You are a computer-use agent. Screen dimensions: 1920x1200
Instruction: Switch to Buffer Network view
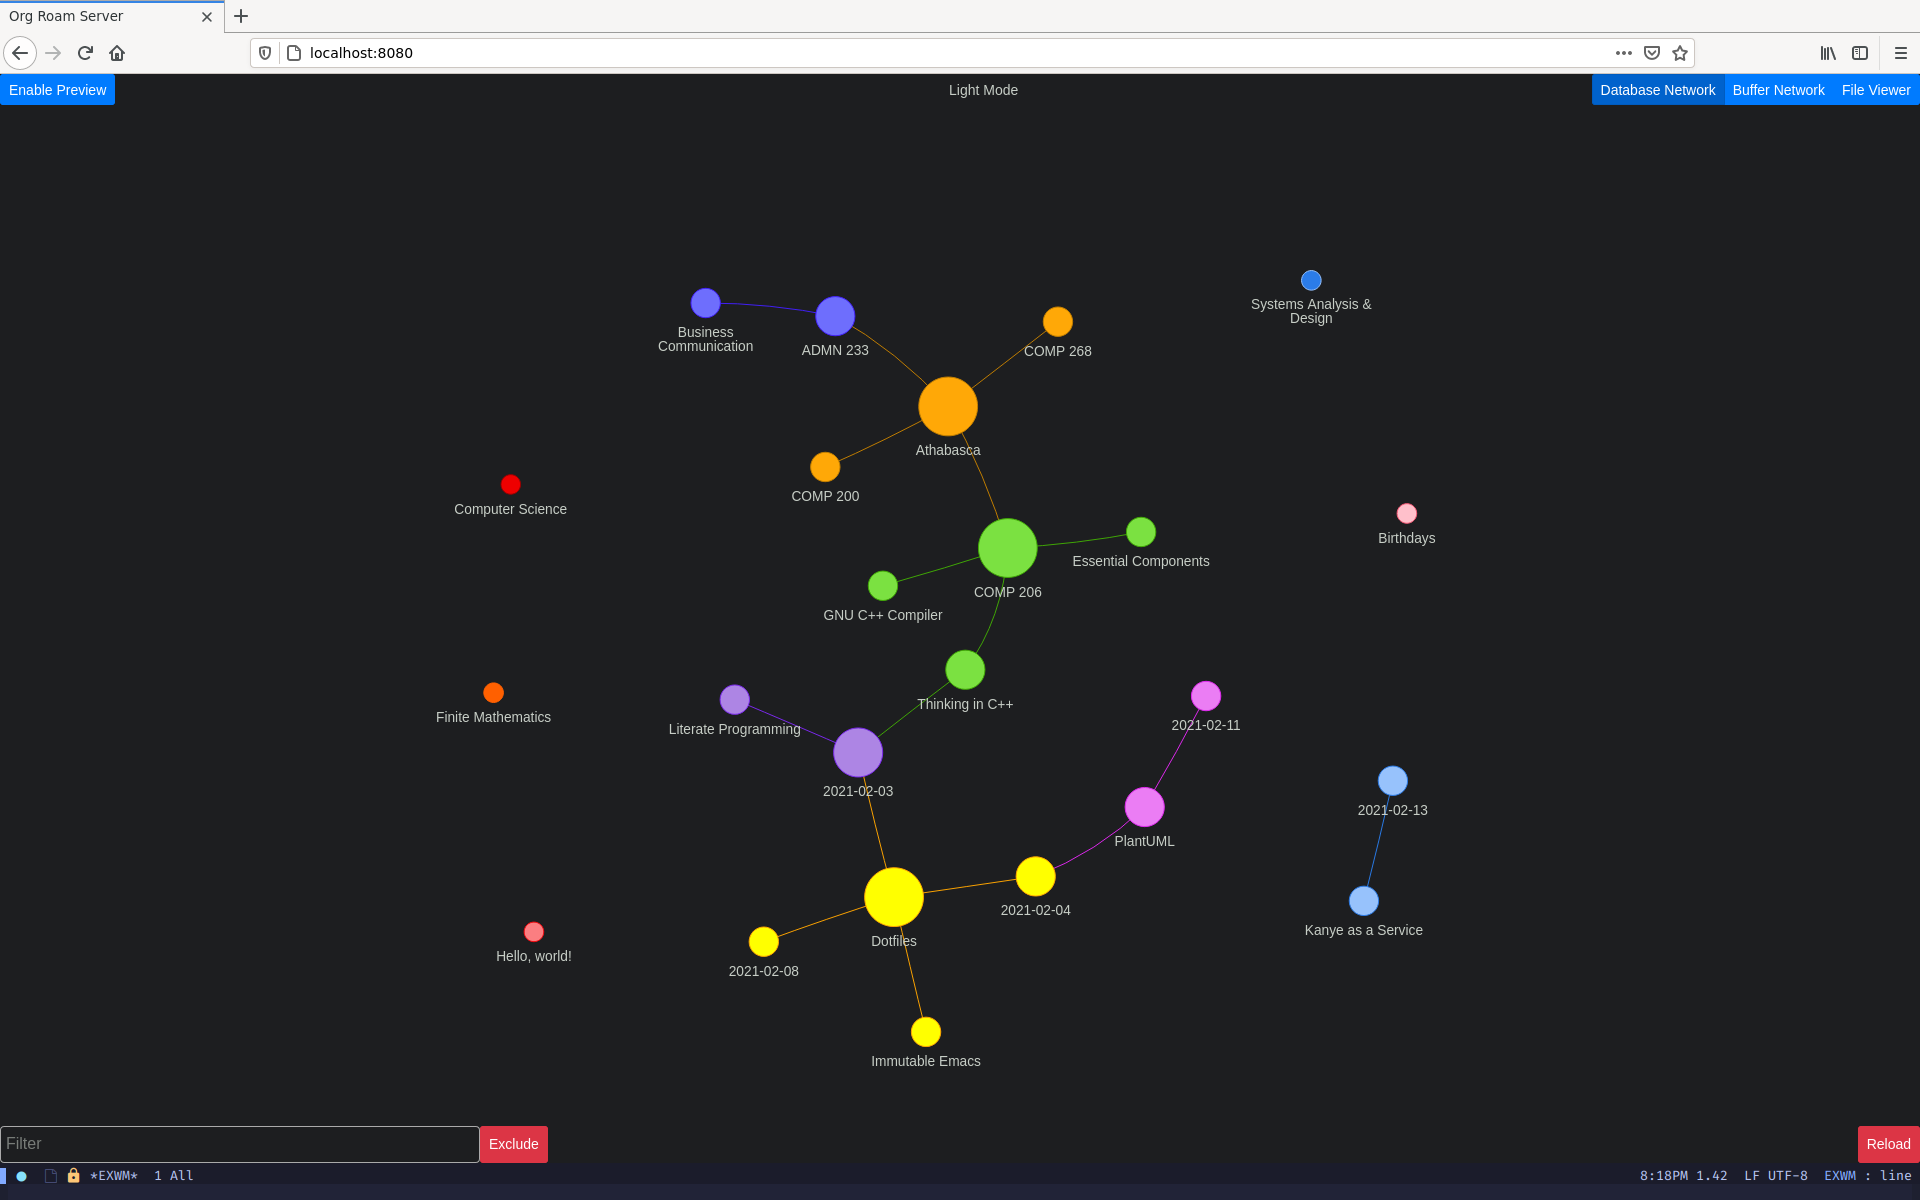[1779, 90]
